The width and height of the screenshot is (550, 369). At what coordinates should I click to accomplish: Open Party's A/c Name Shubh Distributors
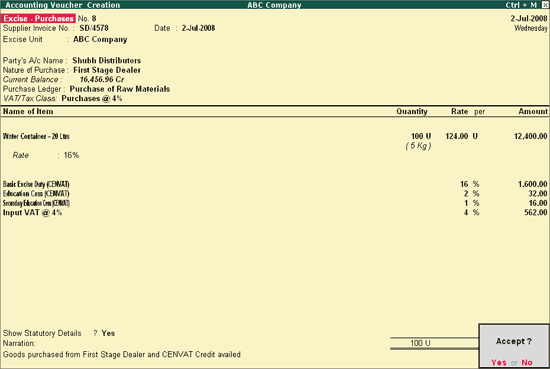(107, 60)
